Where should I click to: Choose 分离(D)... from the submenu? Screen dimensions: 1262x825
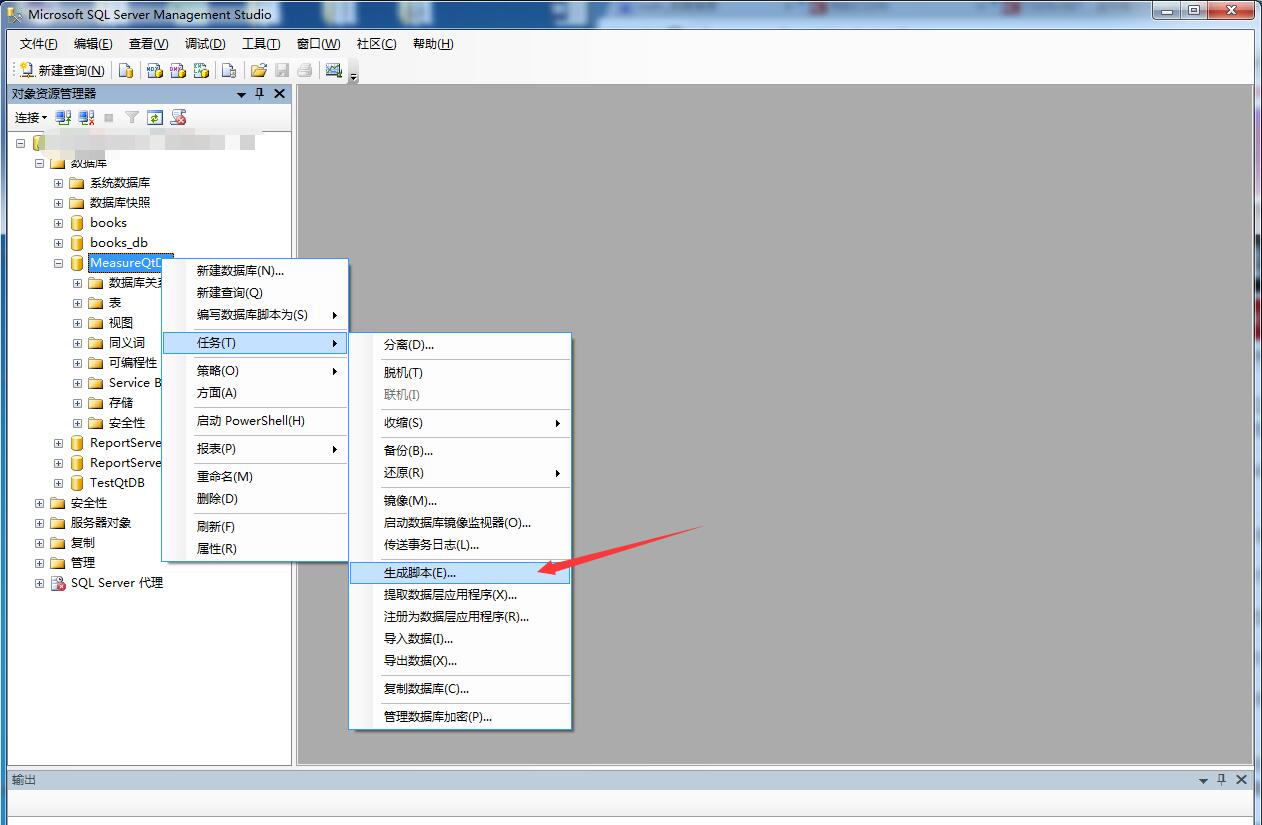[460, 345]
